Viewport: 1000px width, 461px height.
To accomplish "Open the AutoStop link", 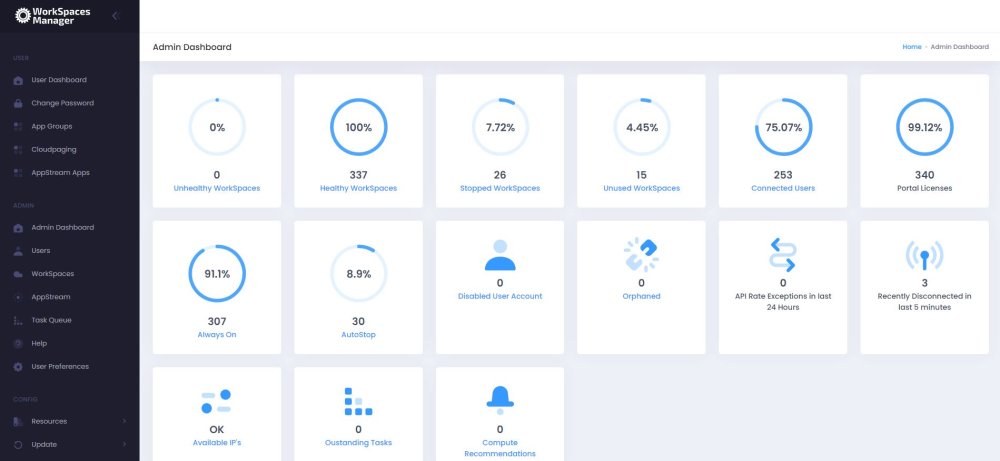I will [358, 335].
